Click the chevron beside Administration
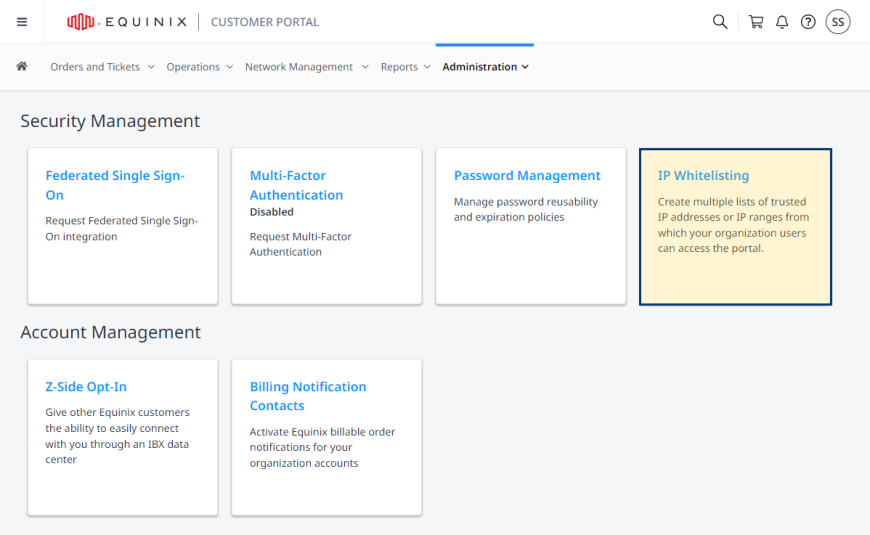The image size is (870, 535). [x=525, y=67]
